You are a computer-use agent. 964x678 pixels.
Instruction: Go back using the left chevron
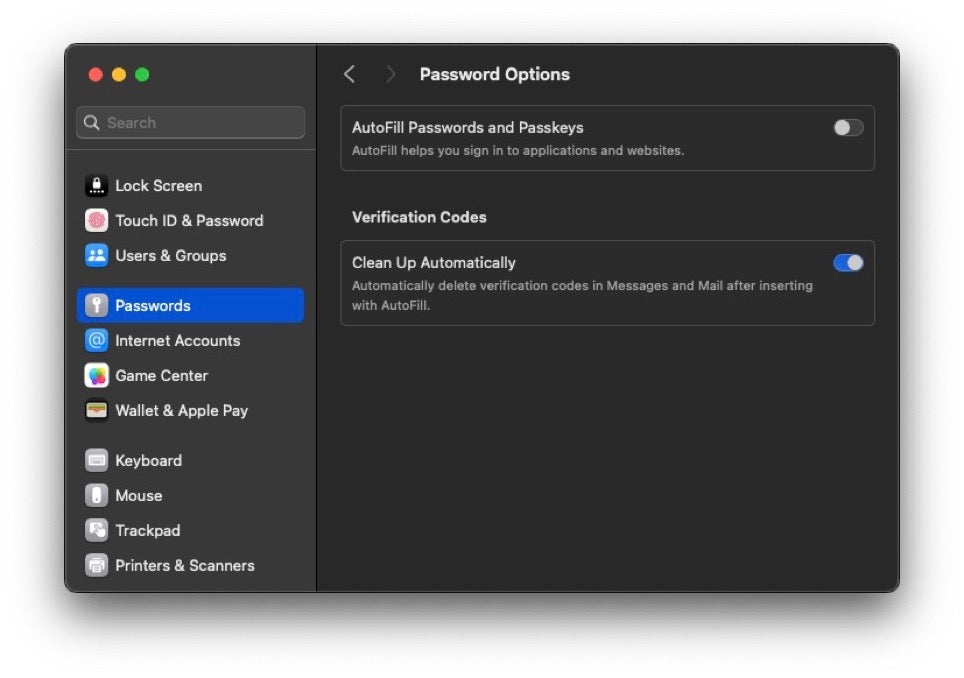(x=349, y=74)
